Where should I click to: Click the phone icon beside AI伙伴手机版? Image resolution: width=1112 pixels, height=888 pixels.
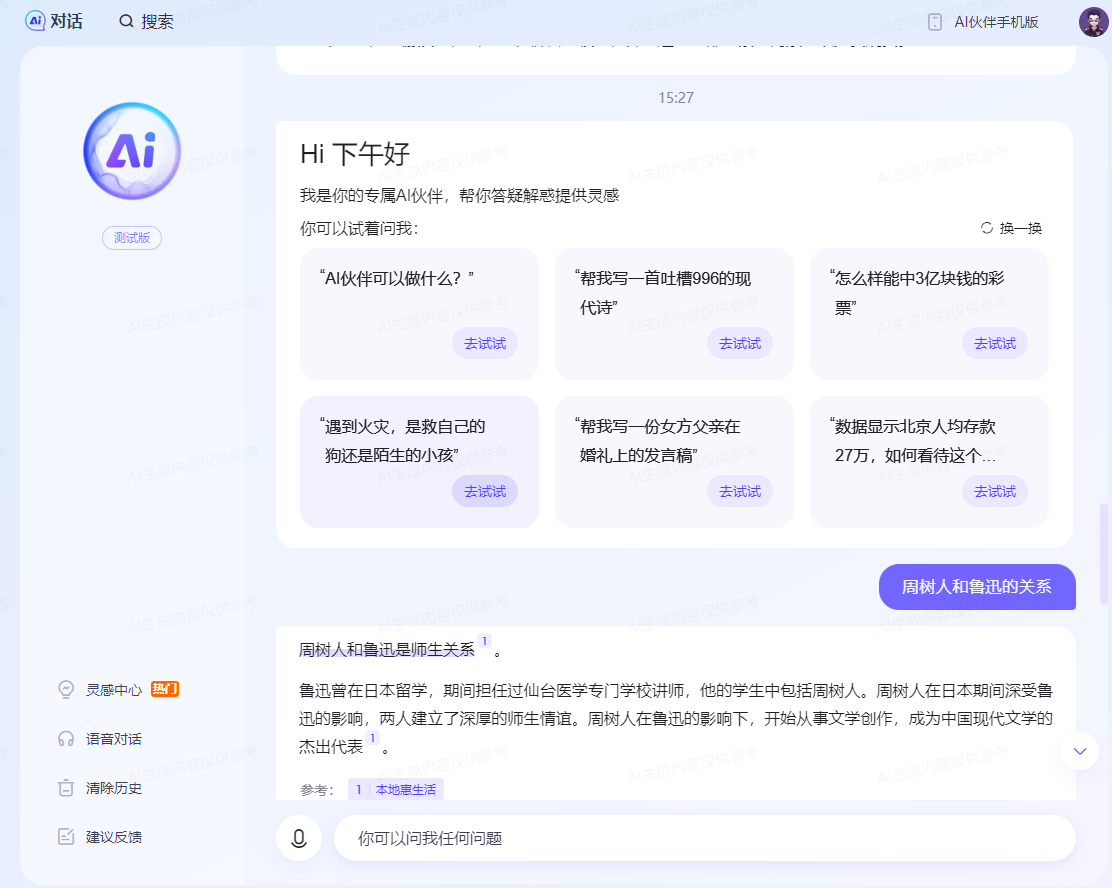[935, 22]
